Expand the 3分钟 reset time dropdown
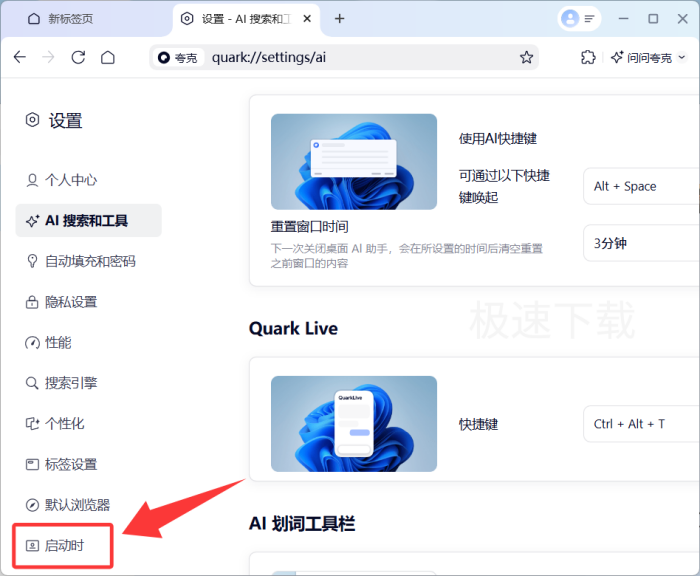Screen dimensions: 700x576 click(x=640, y=243)
